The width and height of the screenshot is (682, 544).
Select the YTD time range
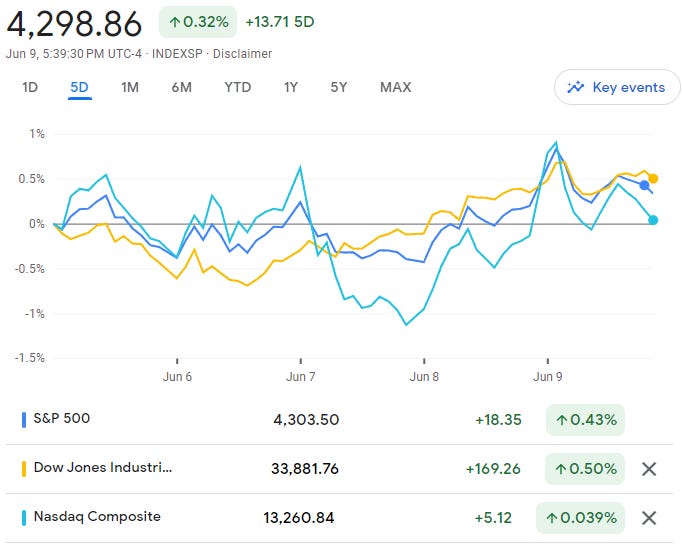[237, 87]
